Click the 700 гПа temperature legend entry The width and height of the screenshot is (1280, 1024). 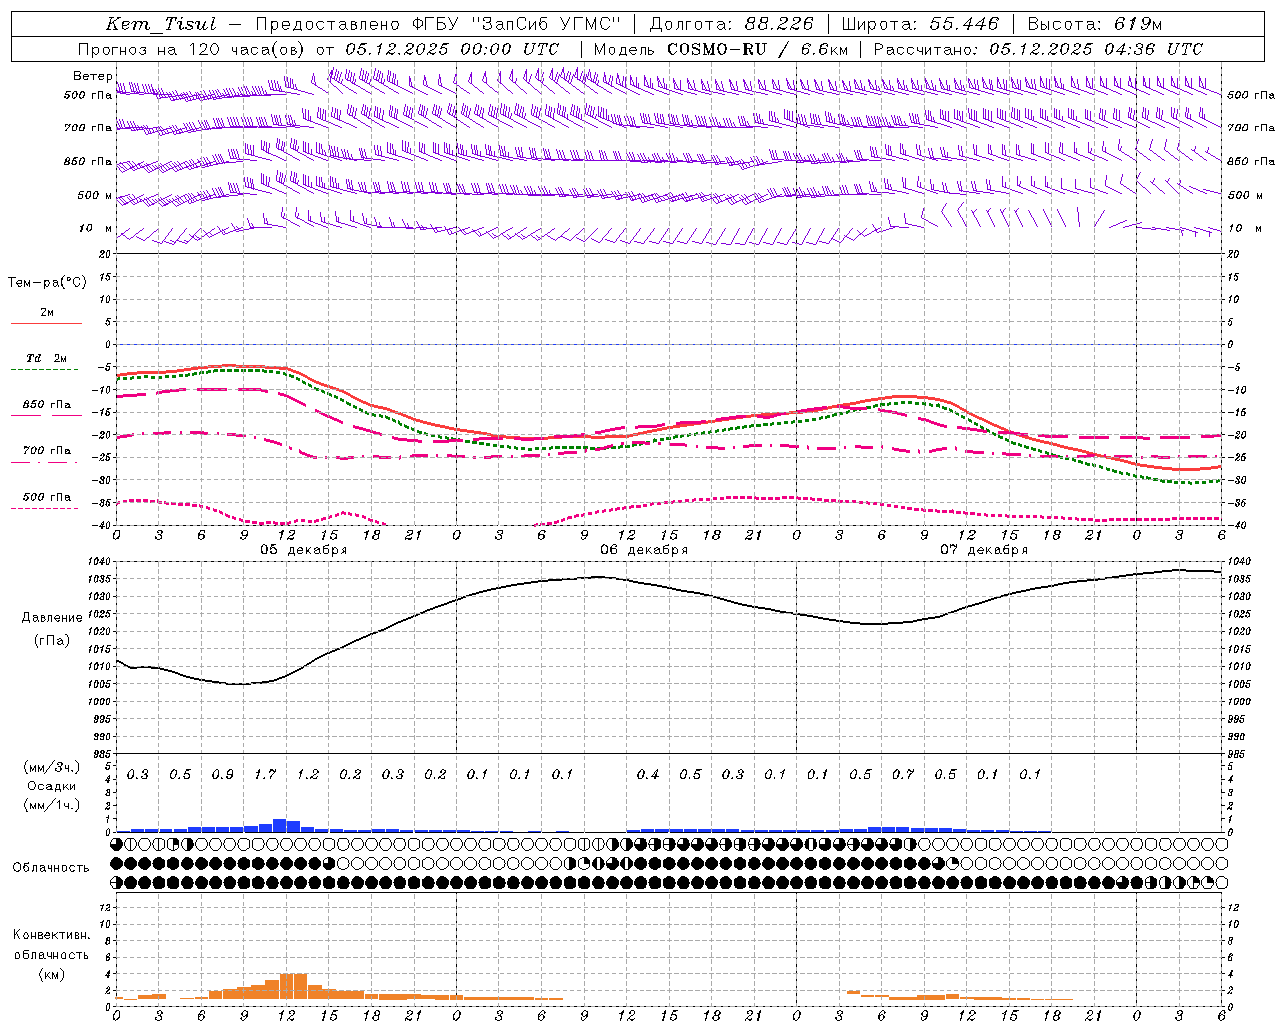pyautogui.click(x=47, y=451)
